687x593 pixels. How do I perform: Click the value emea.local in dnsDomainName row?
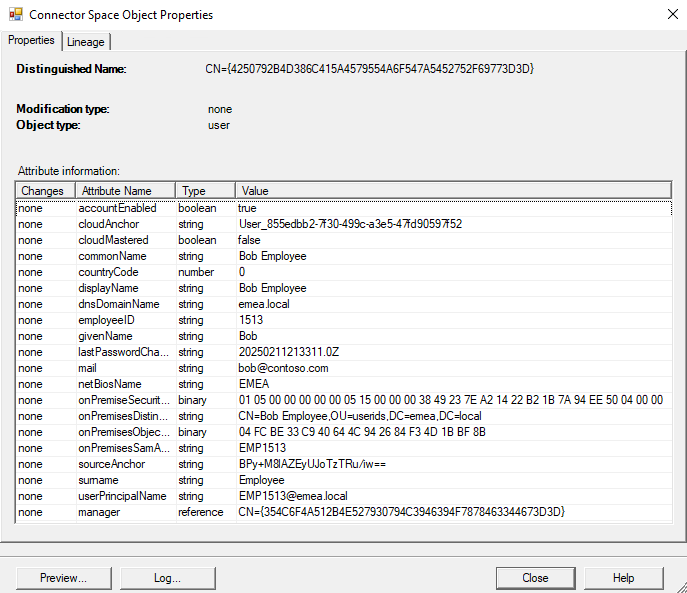264,304
